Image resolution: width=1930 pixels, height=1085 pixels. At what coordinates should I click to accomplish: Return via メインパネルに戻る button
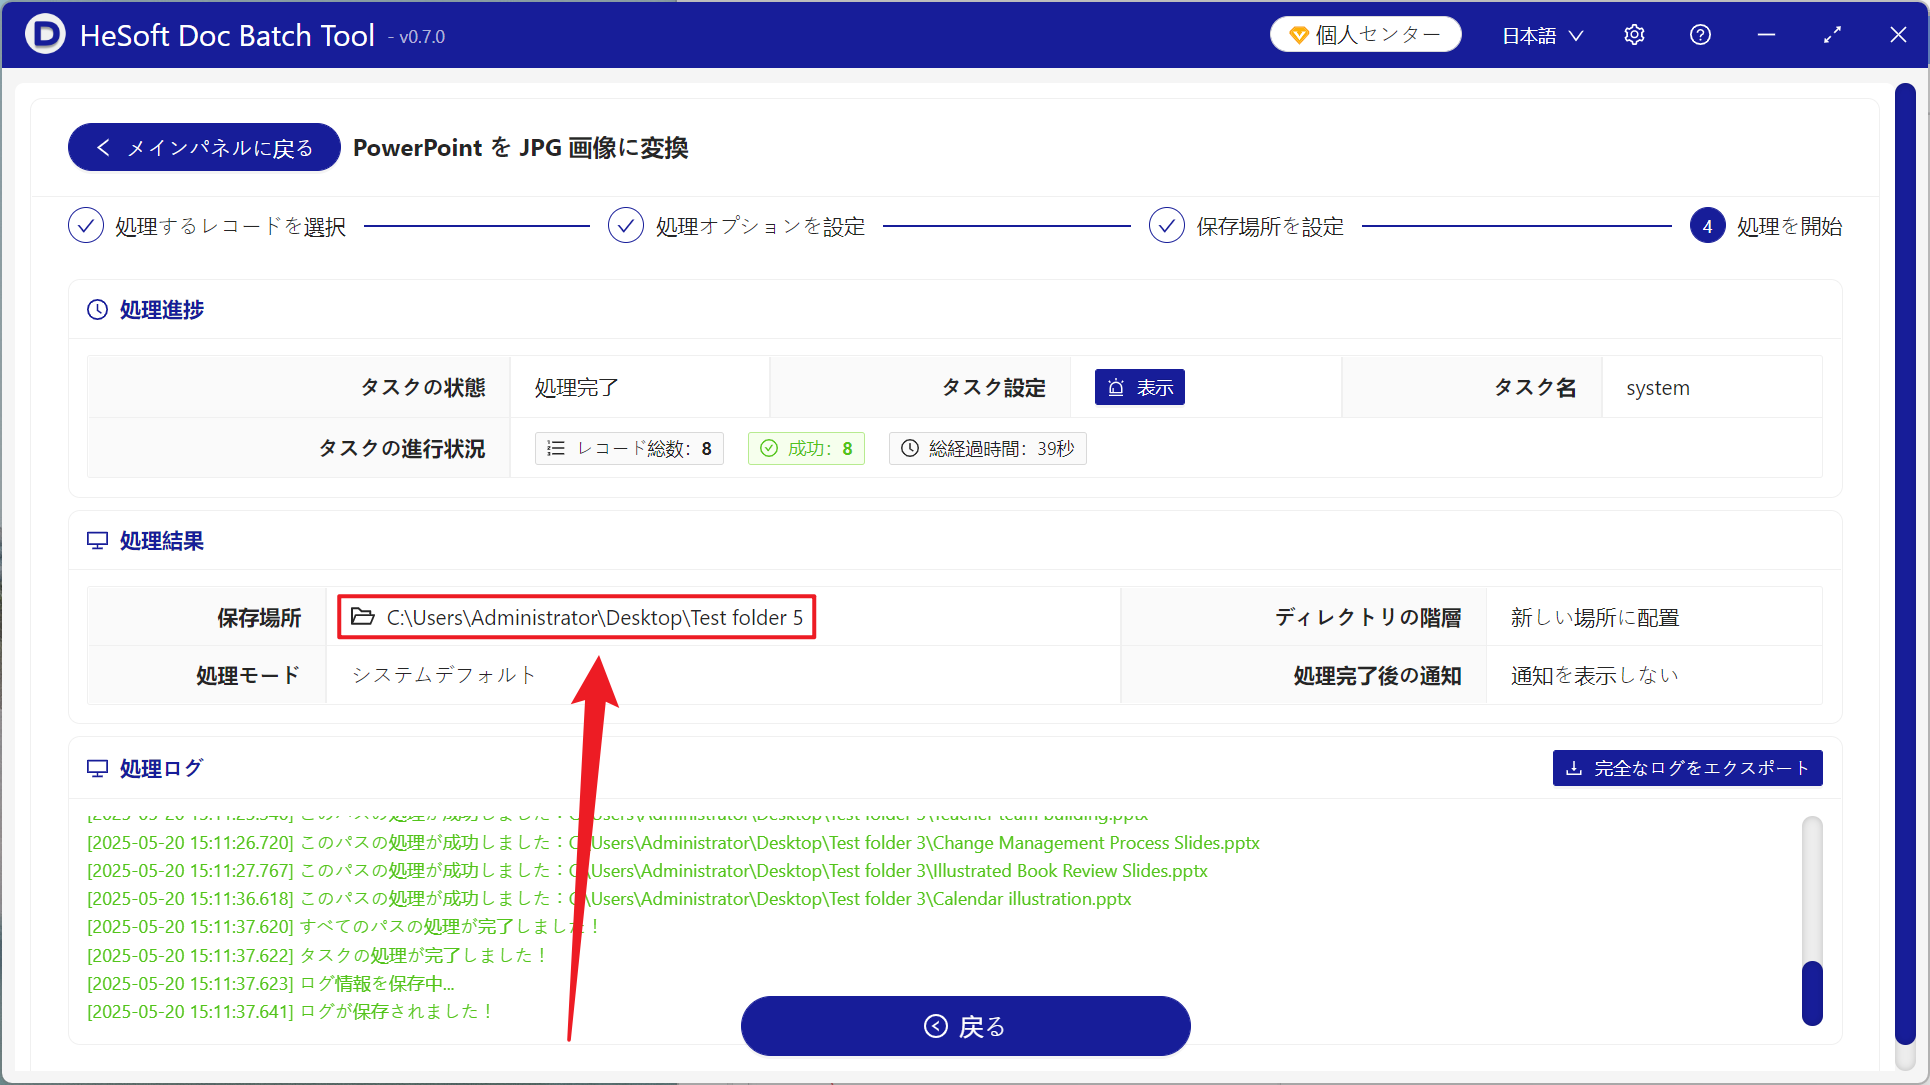(204, 147)
